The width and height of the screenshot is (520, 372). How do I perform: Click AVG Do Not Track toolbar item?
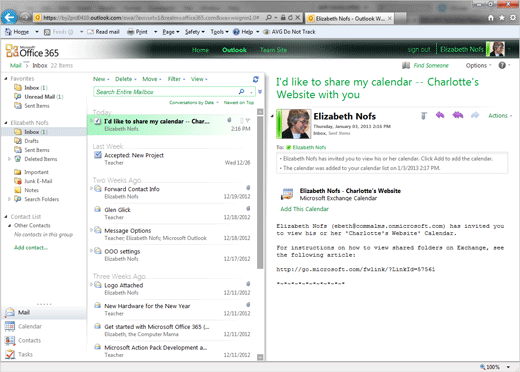click(289, 32)
